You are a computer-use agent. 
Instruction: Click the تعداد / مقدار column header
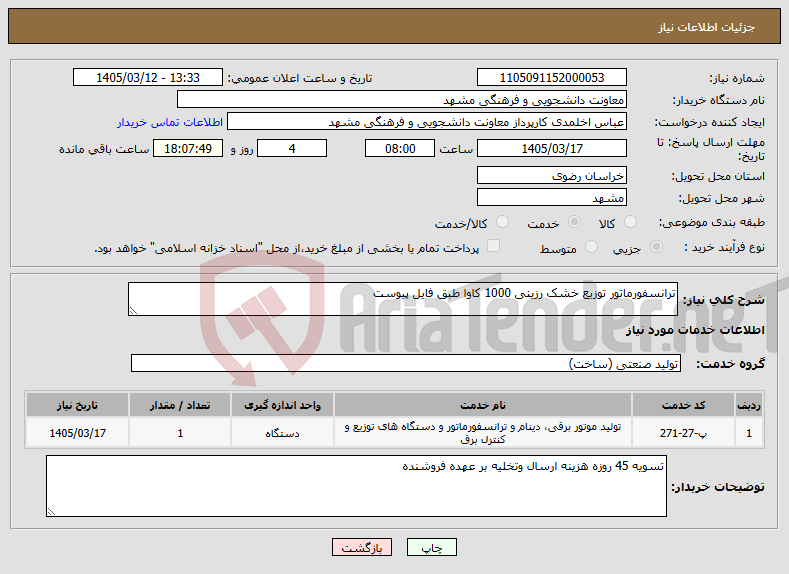pyautogui.click(x=180, y=405)
